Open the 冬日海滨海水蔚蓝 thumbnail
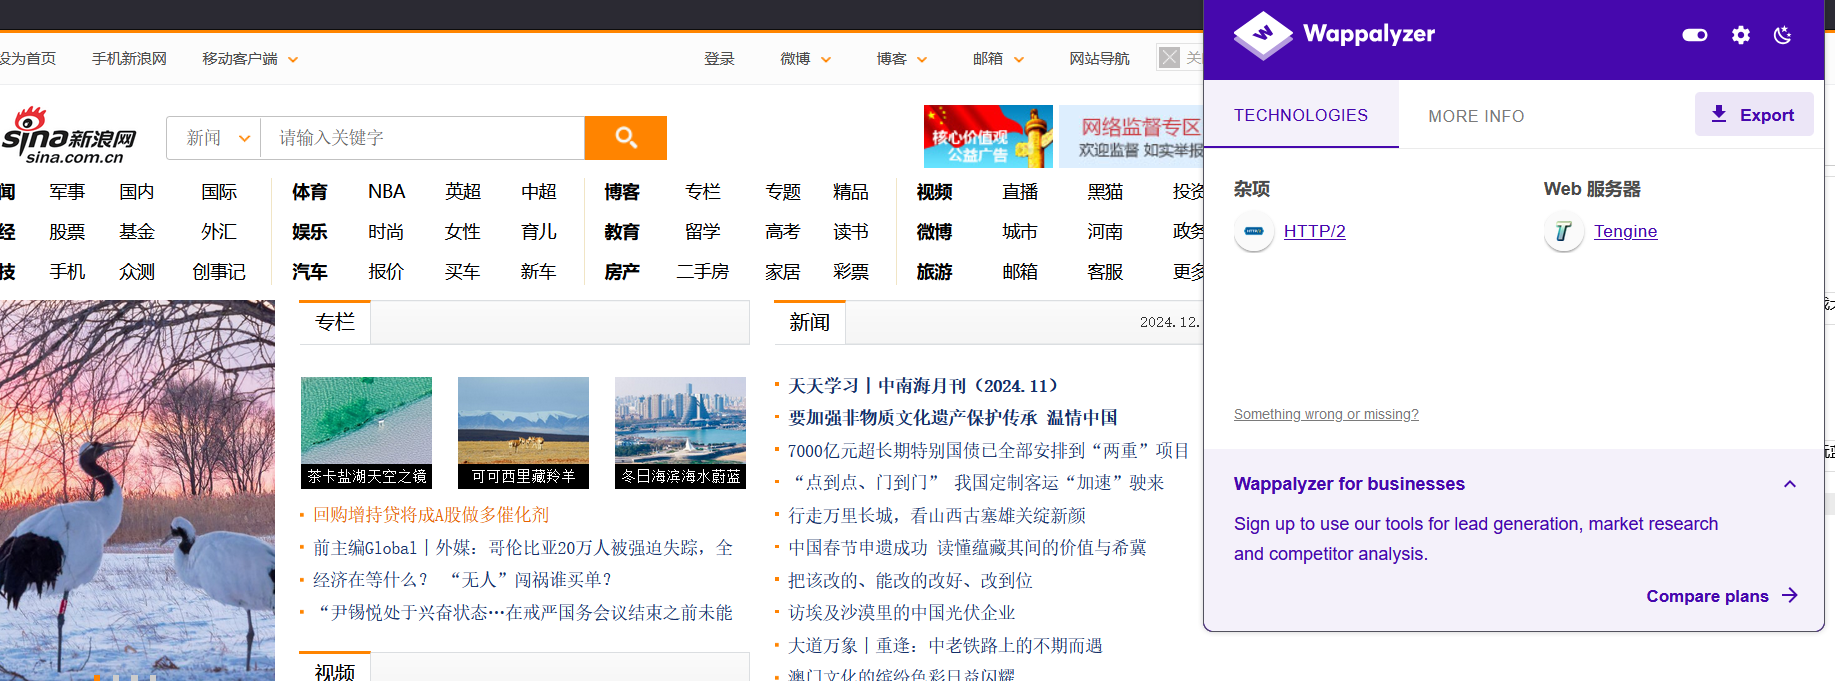The height and width of the screenshot is (681, 1835). (x=681, y=433)
